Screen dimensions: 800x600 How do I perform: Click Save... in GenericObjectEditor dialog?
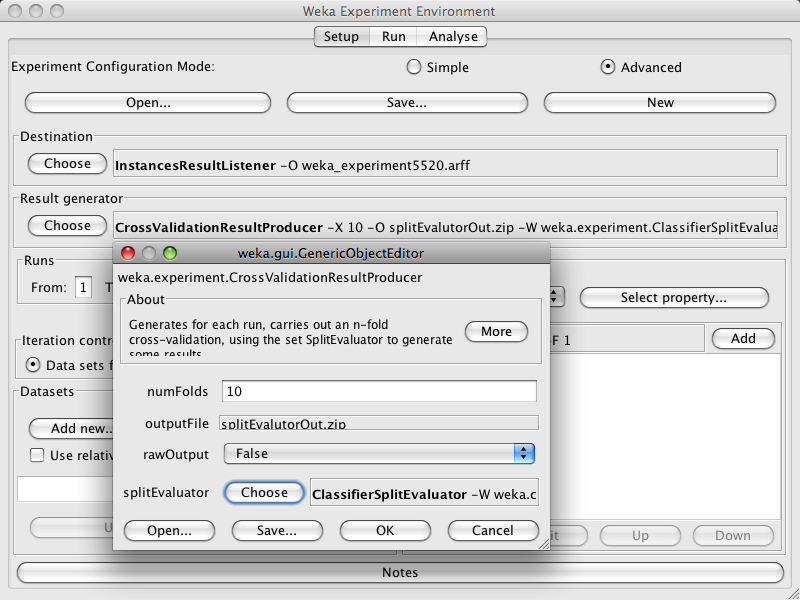click(x=277, y=531)
